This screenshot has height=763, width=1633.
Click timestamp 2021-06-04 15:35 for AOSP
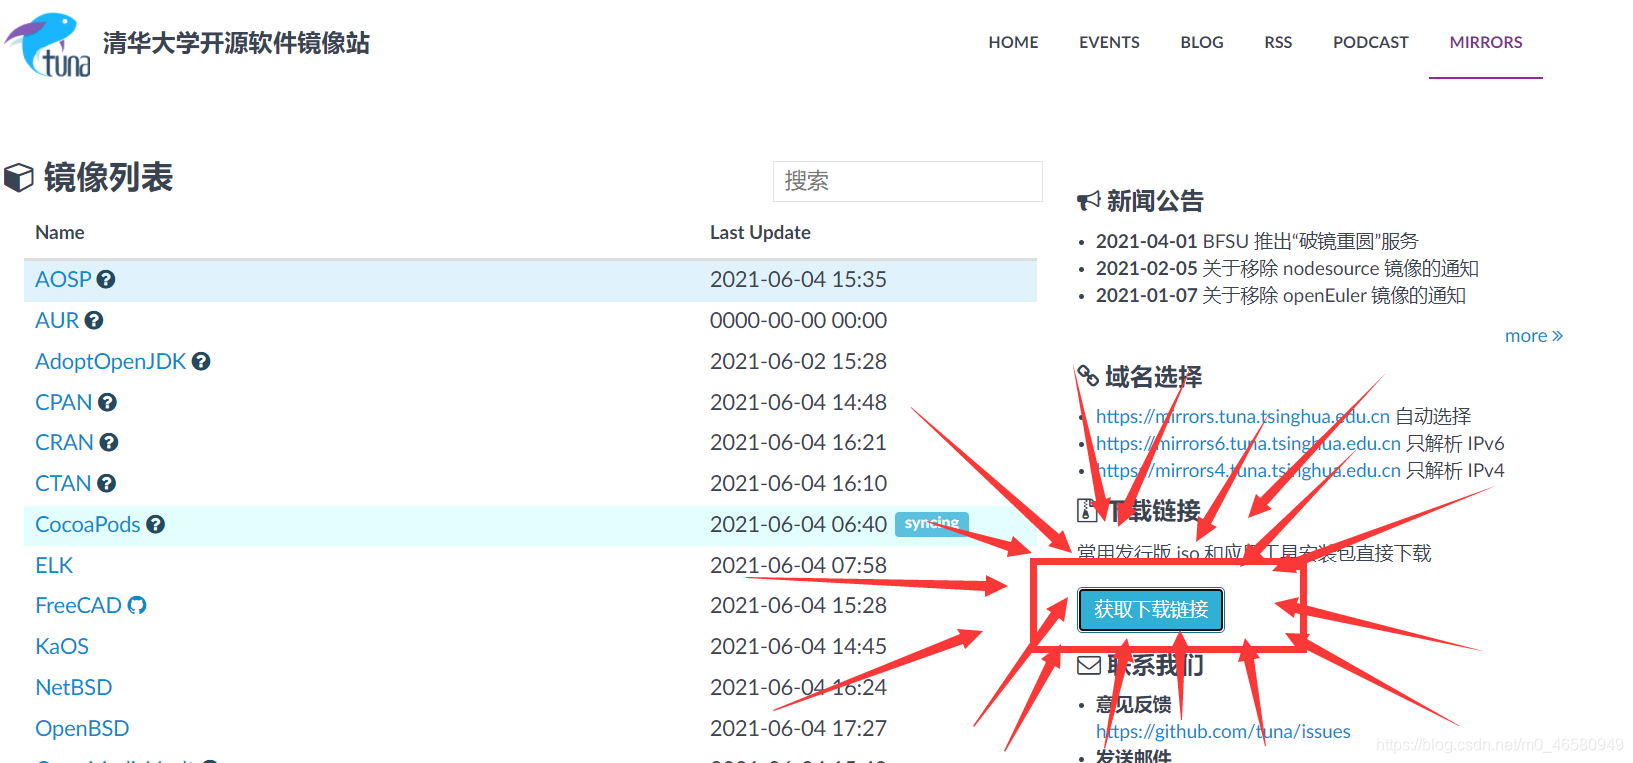[x=798, y=280]
